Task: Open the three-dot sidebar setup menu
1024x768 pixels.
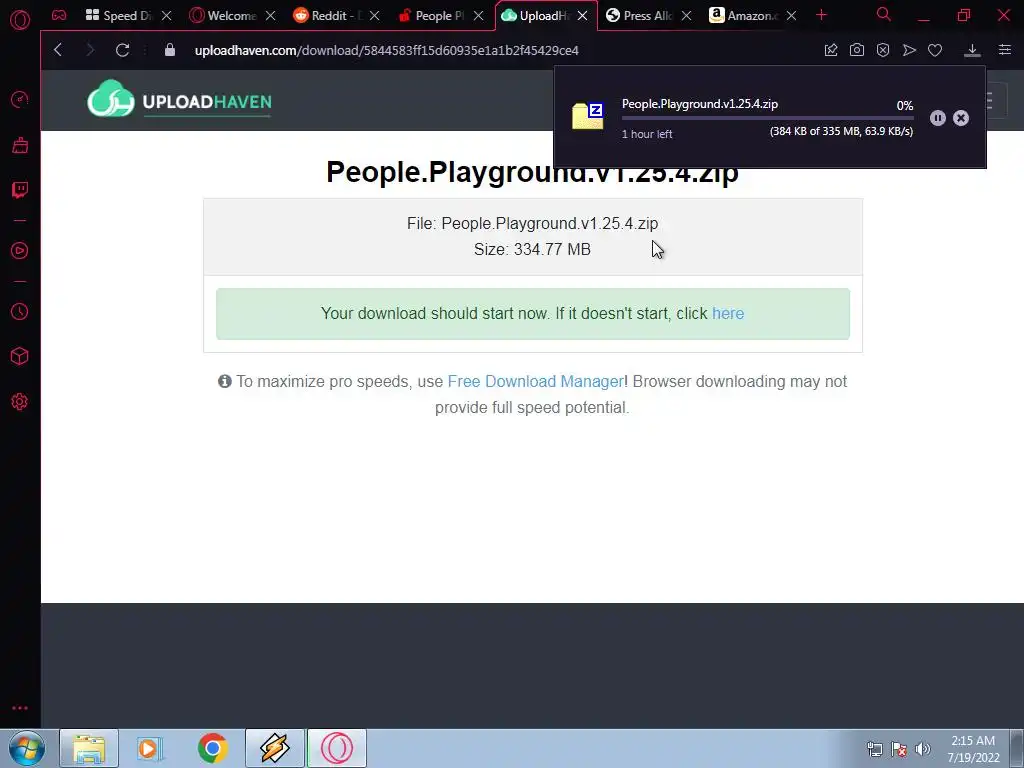Action: 20,708
